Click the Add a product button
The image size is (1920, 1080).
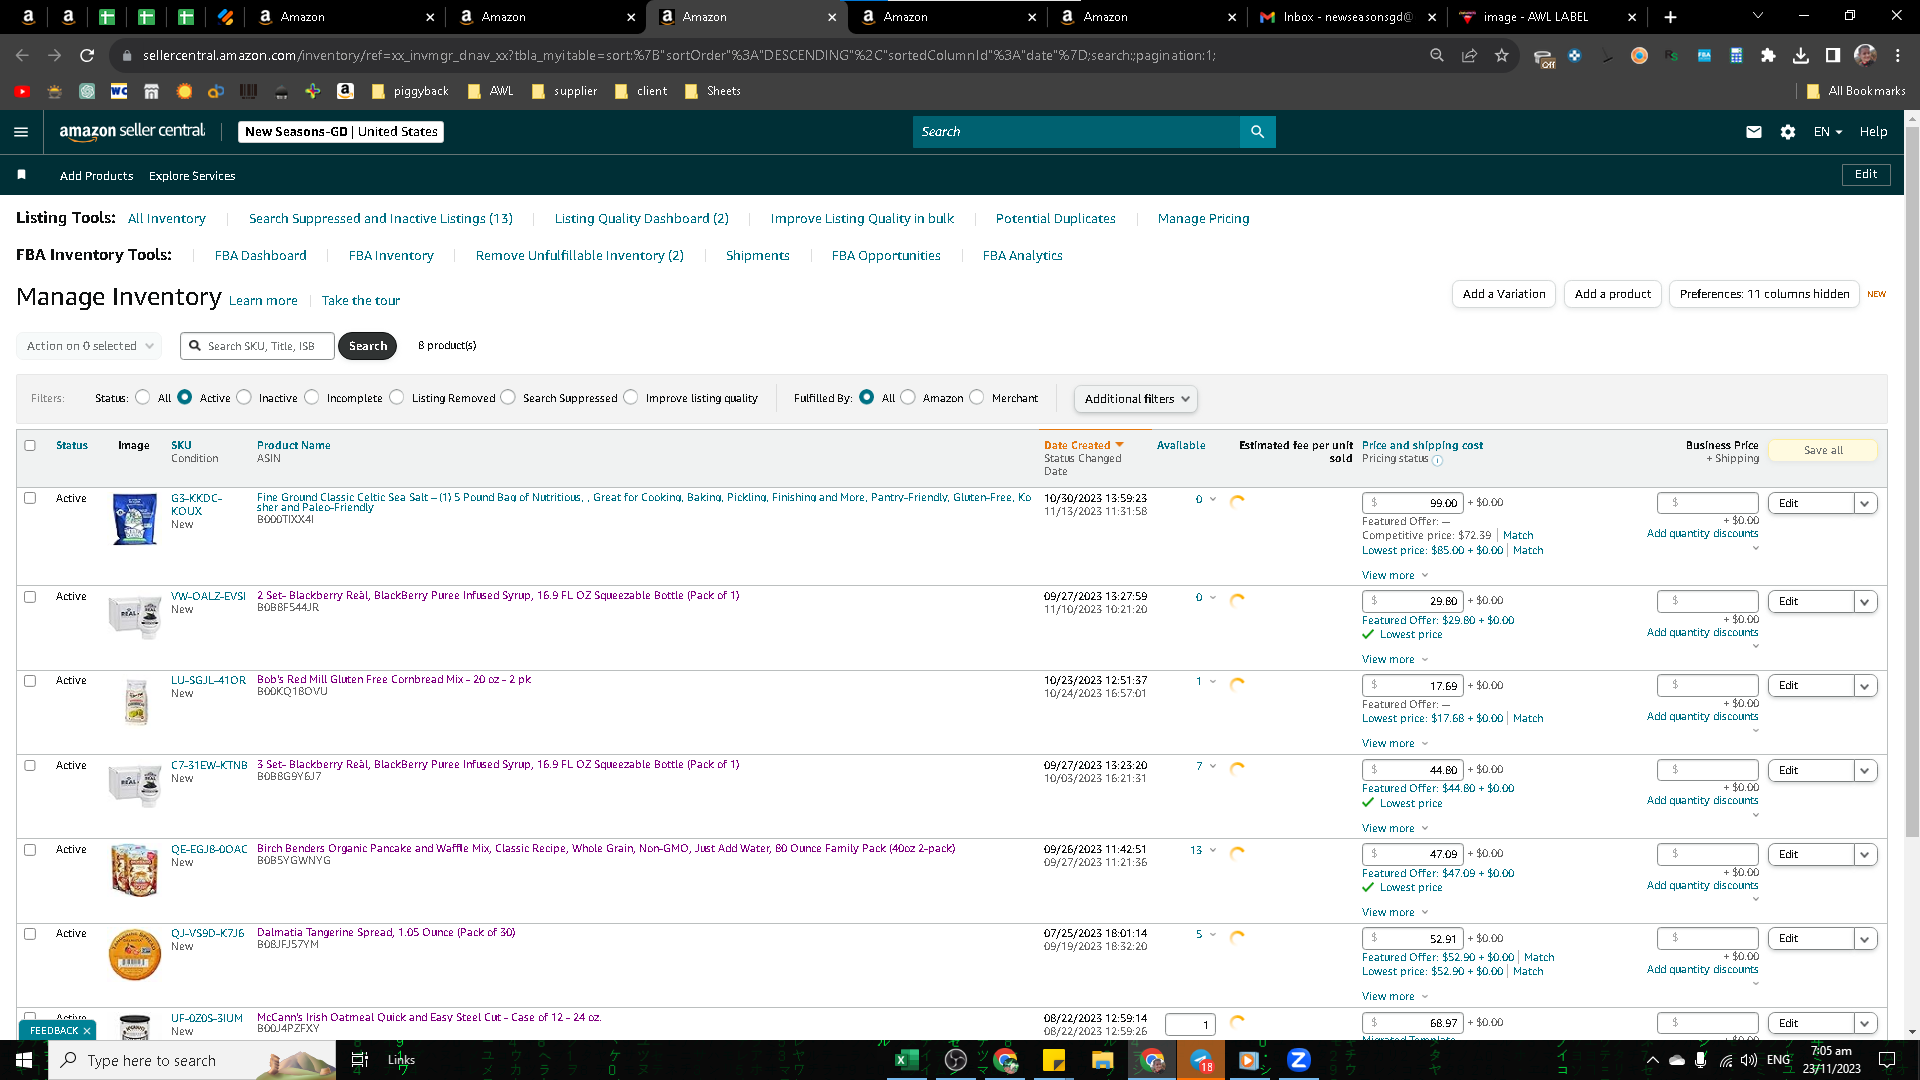tap(1612, 294)
